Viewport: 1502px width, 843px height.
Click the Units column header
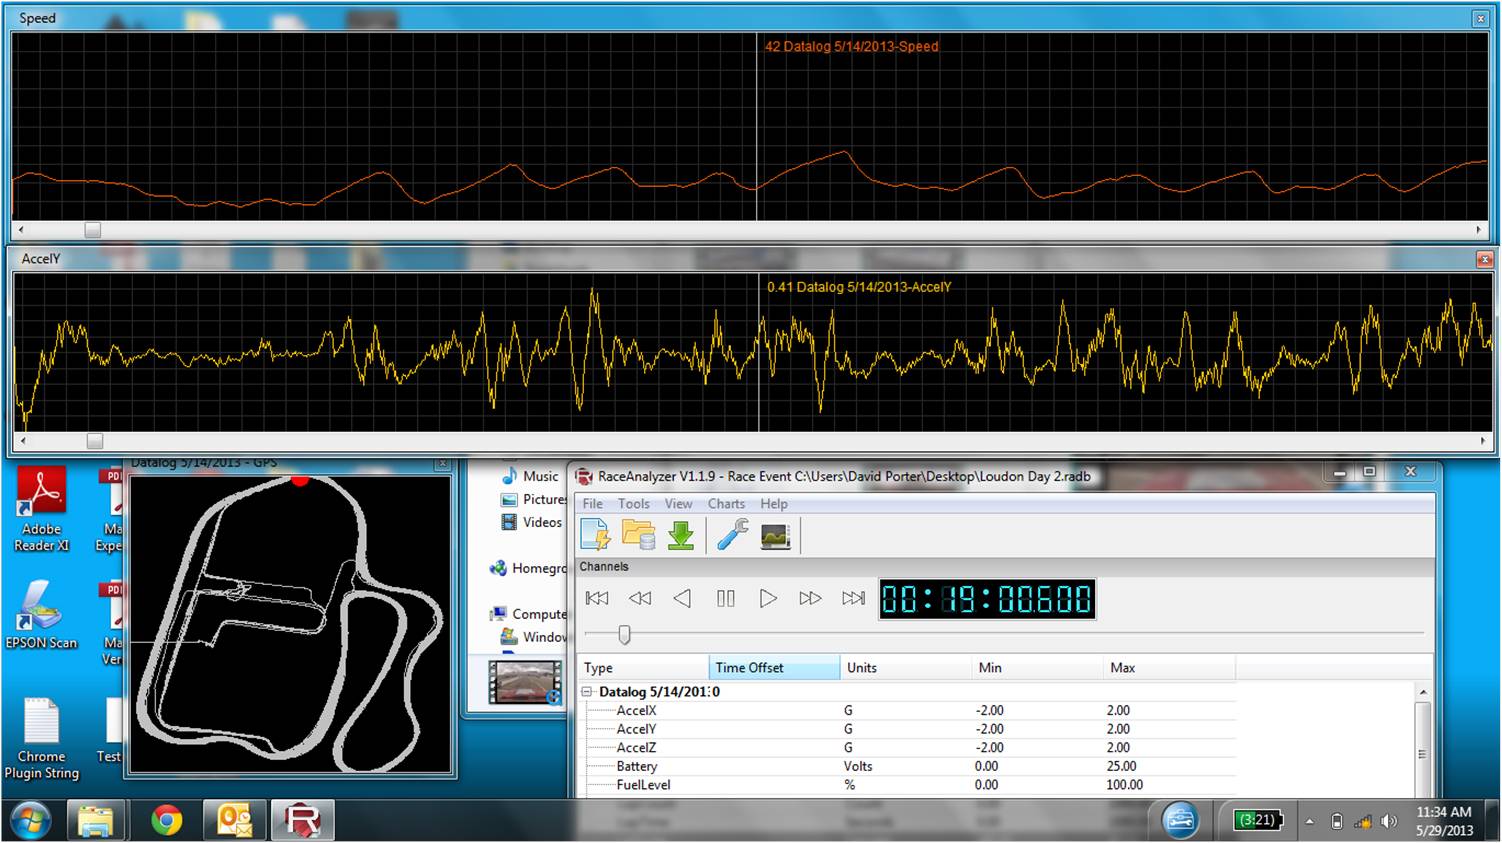point(906,668)
